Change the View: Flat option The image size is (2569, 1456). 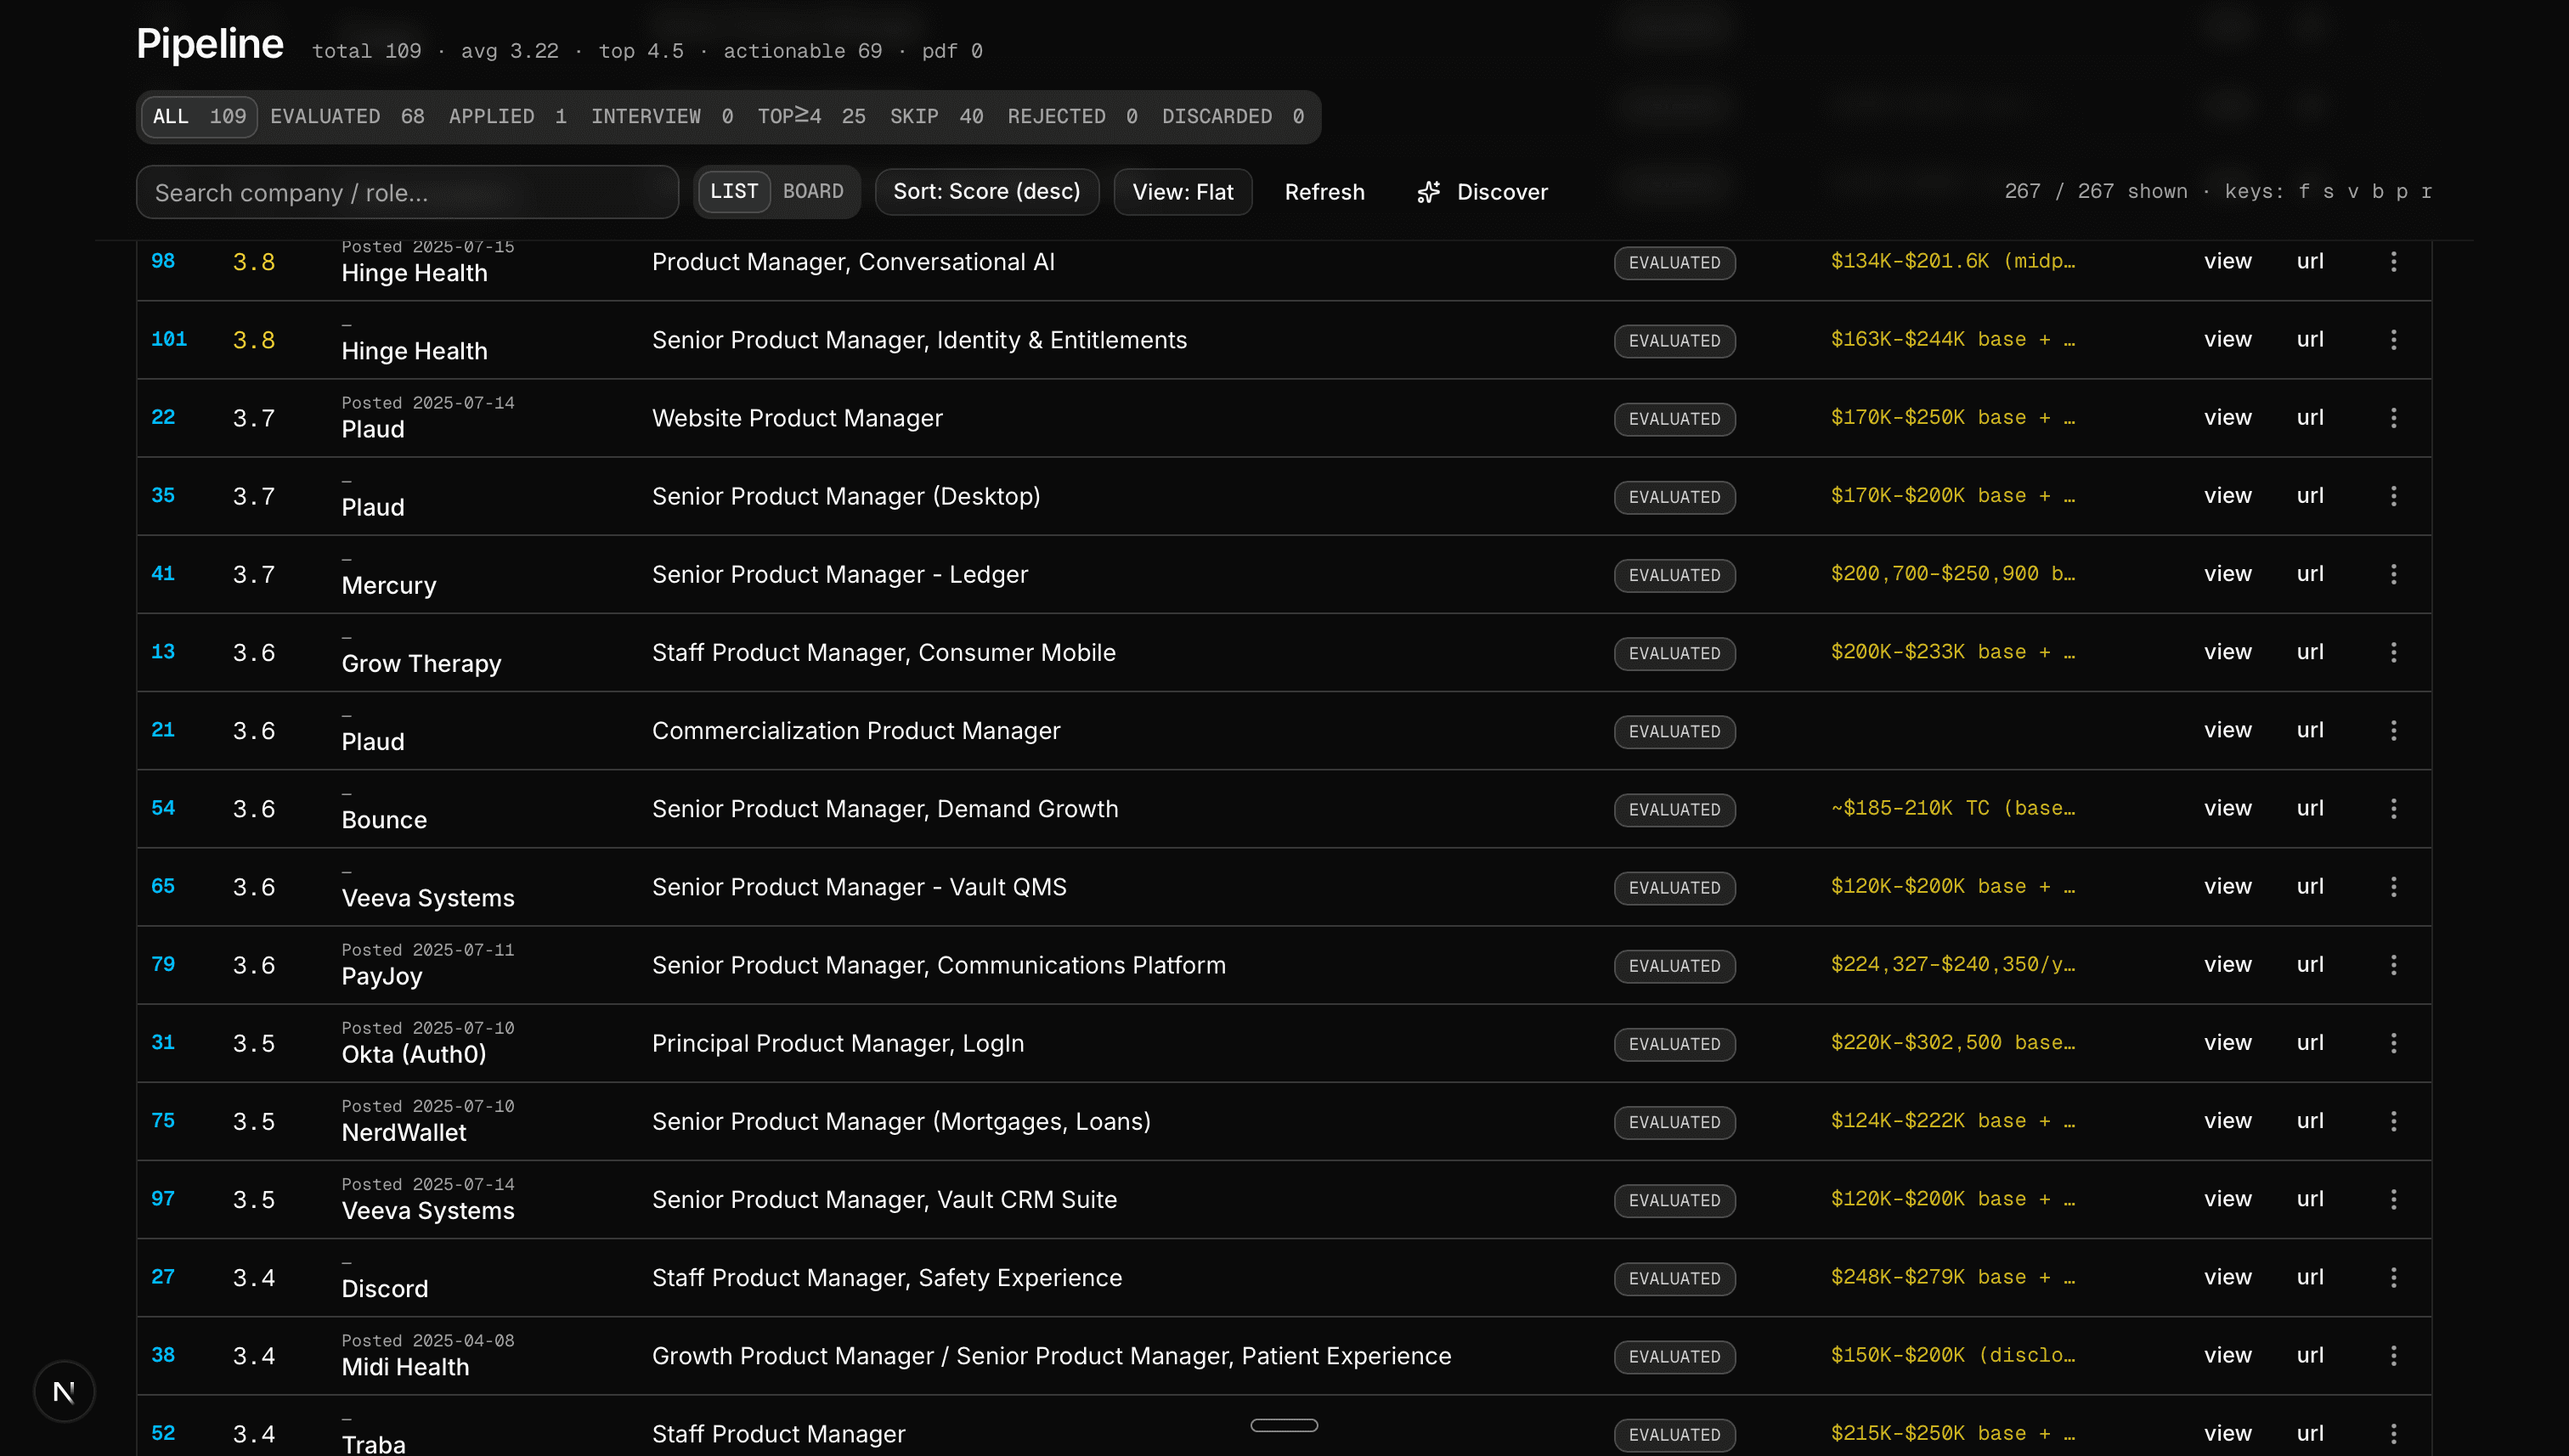[x=1182, y=191]
